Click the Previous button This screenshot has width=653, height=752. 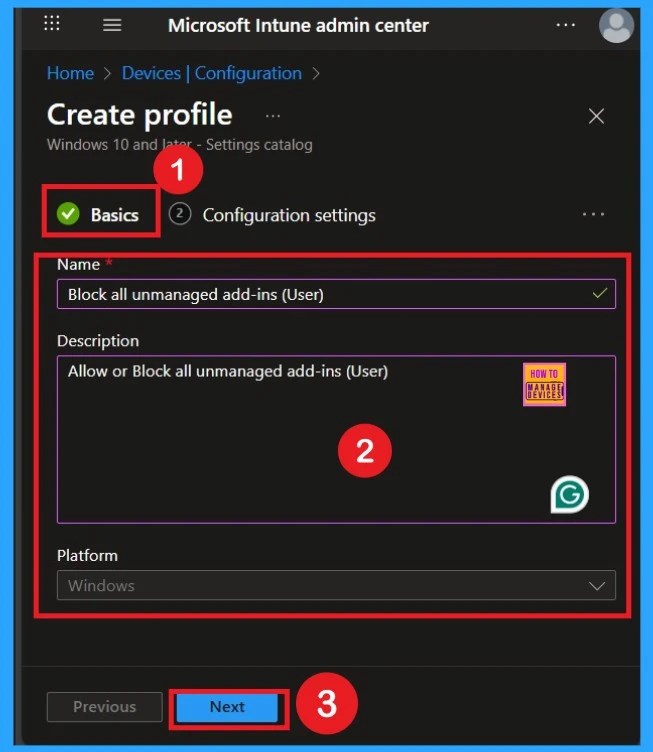(x=105, y=706)
